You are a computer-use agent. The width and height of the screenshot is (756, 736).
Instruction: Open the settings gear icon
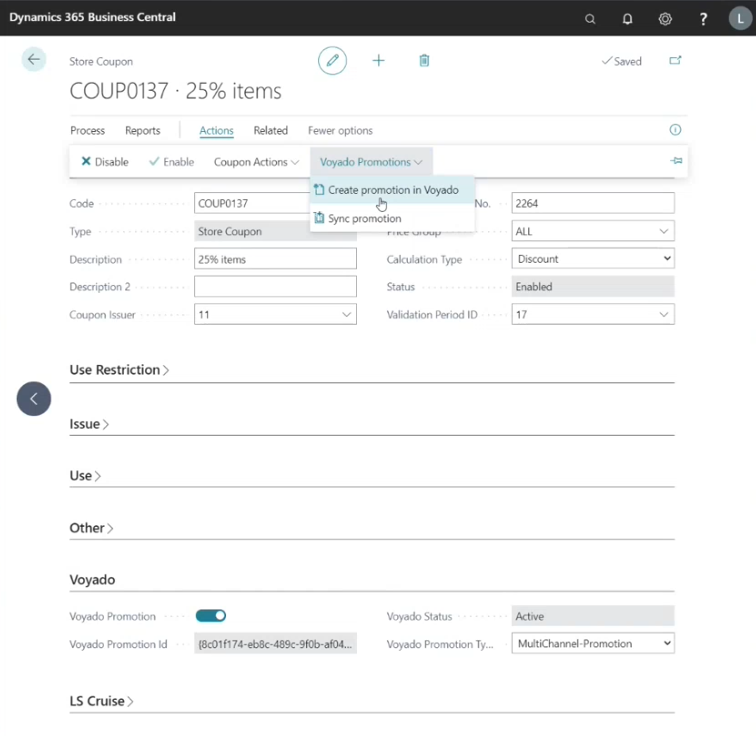coord(665,19)
